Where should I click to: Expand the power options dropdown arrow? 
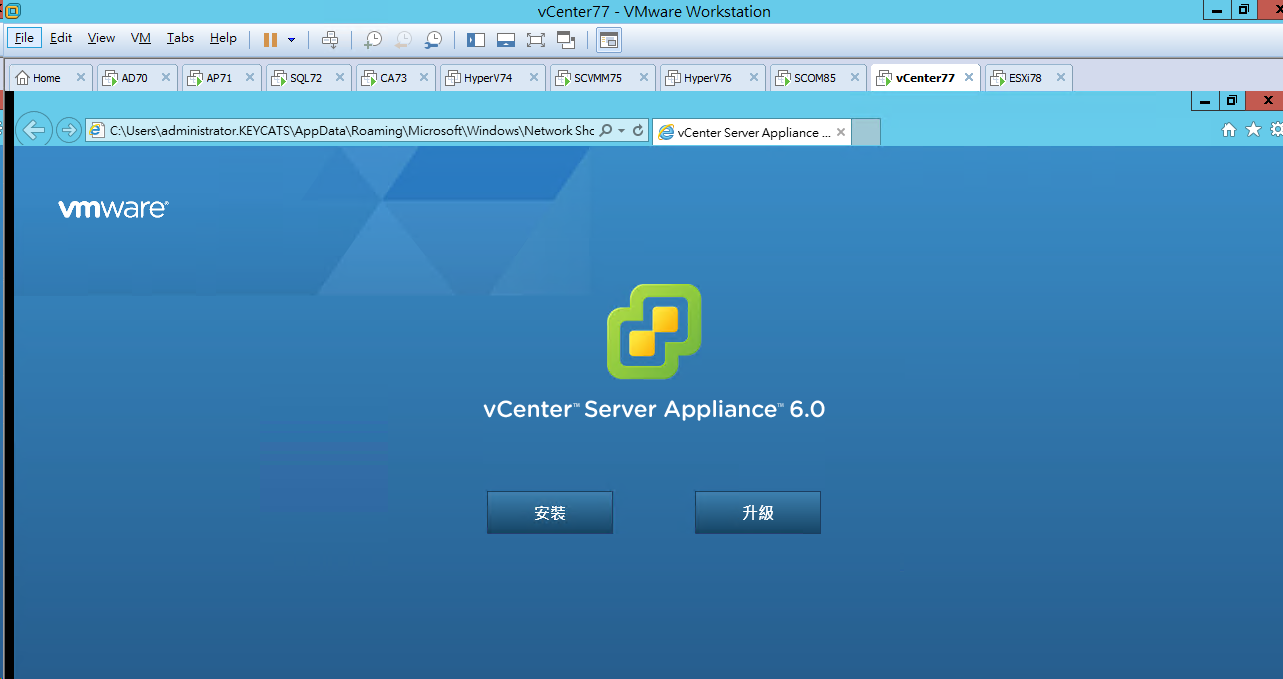pyautogui.click(x=291, y=40)
